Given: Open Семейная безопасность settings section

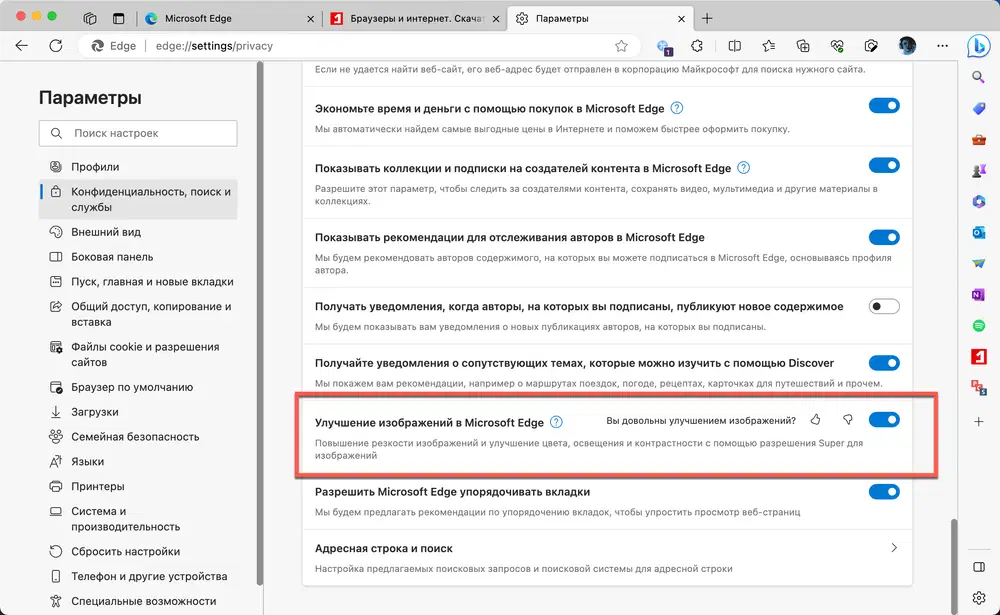Looking at the screenshot, I should pyautogui.click(x=138, y=437).
